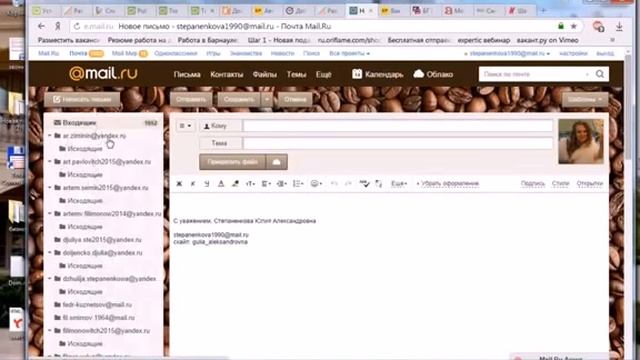
Task: Click the 'Написать письмо' compose button
Action: tap(82, 99)
